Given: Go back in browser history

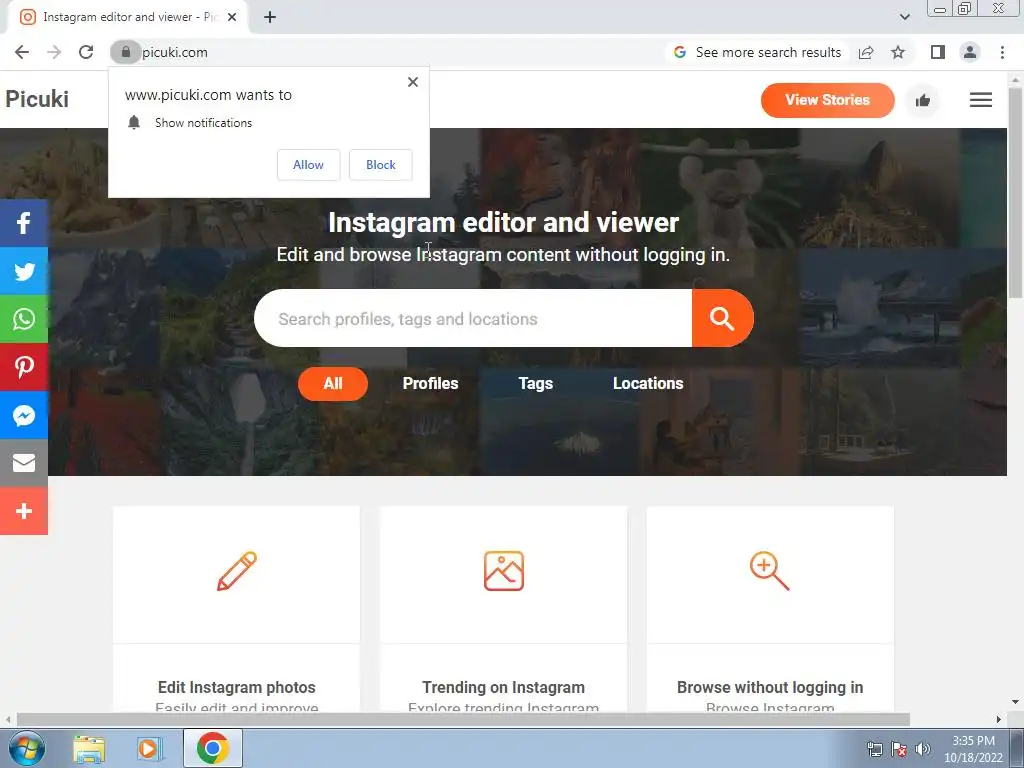Looking at the screenshot, I should click(x=22, y=52).
